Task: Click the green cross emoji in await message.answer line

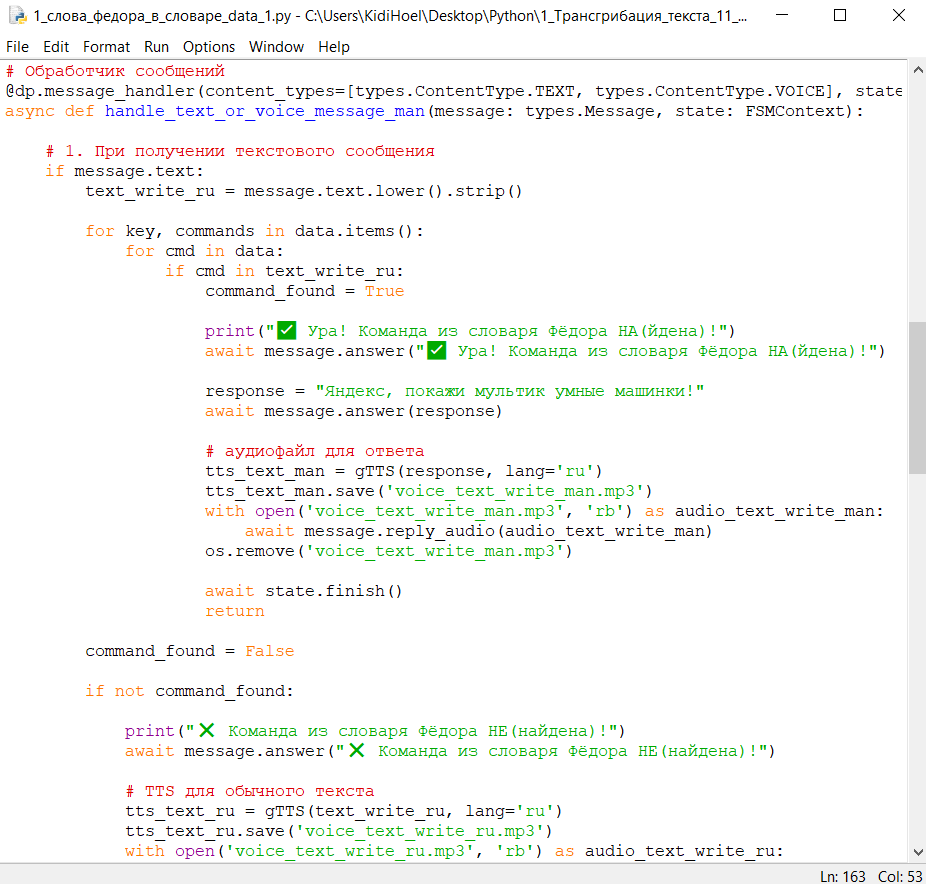Action: tap(356, 750)
